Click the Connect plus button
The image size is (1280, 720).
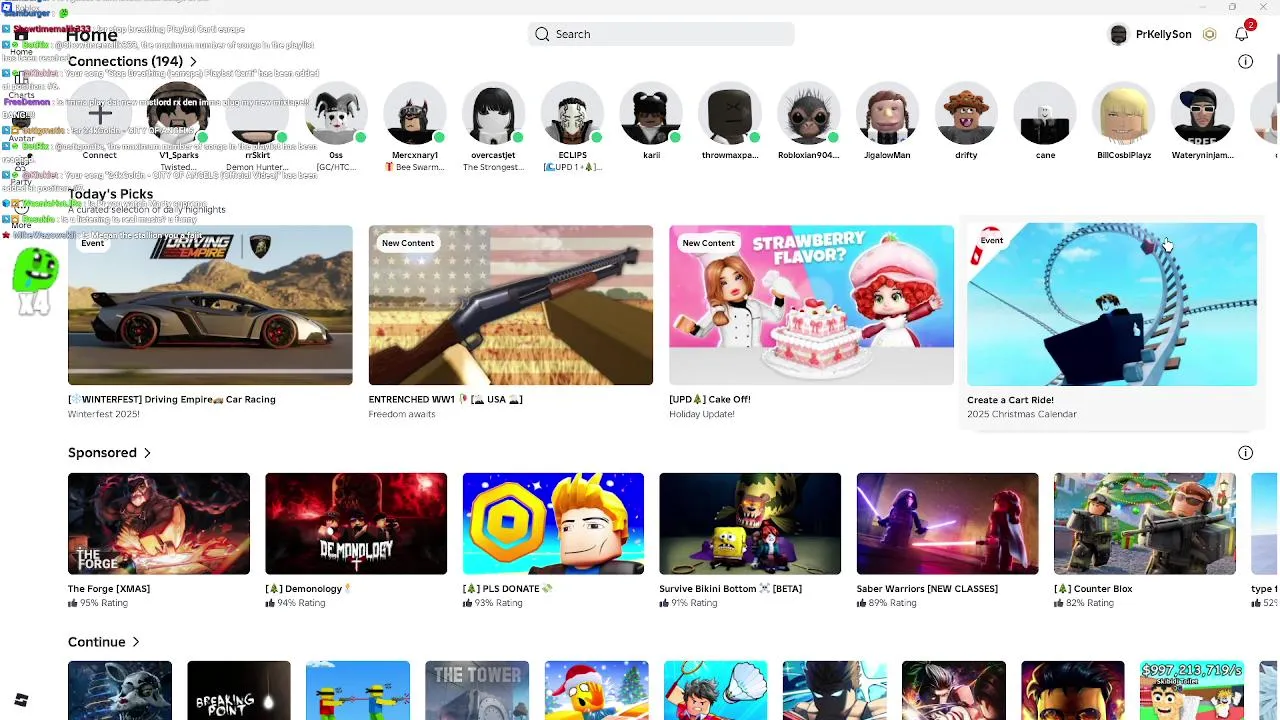(x=99, y=114)
